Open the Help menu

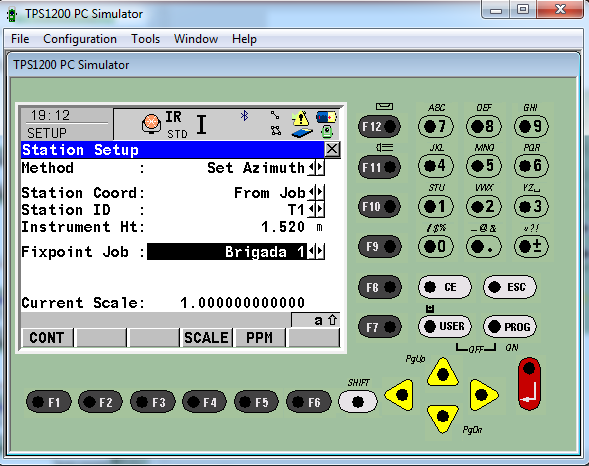tap(244, 39)
